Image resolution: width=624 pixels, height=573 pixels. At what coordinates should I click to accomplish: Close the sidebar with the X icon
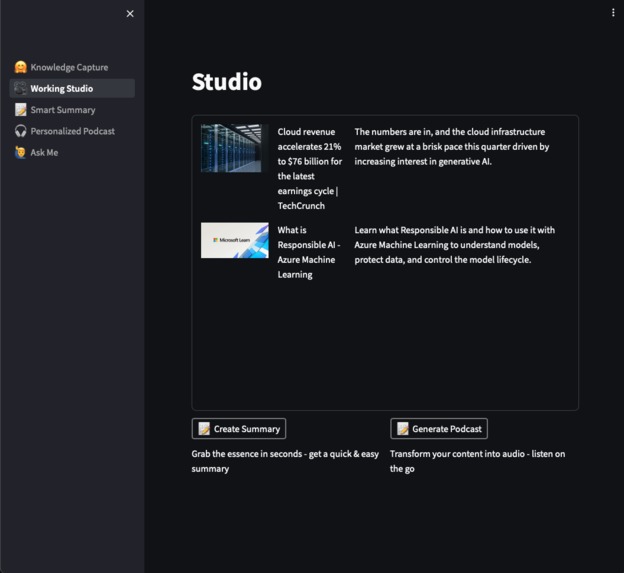click(x=130, y=14)
